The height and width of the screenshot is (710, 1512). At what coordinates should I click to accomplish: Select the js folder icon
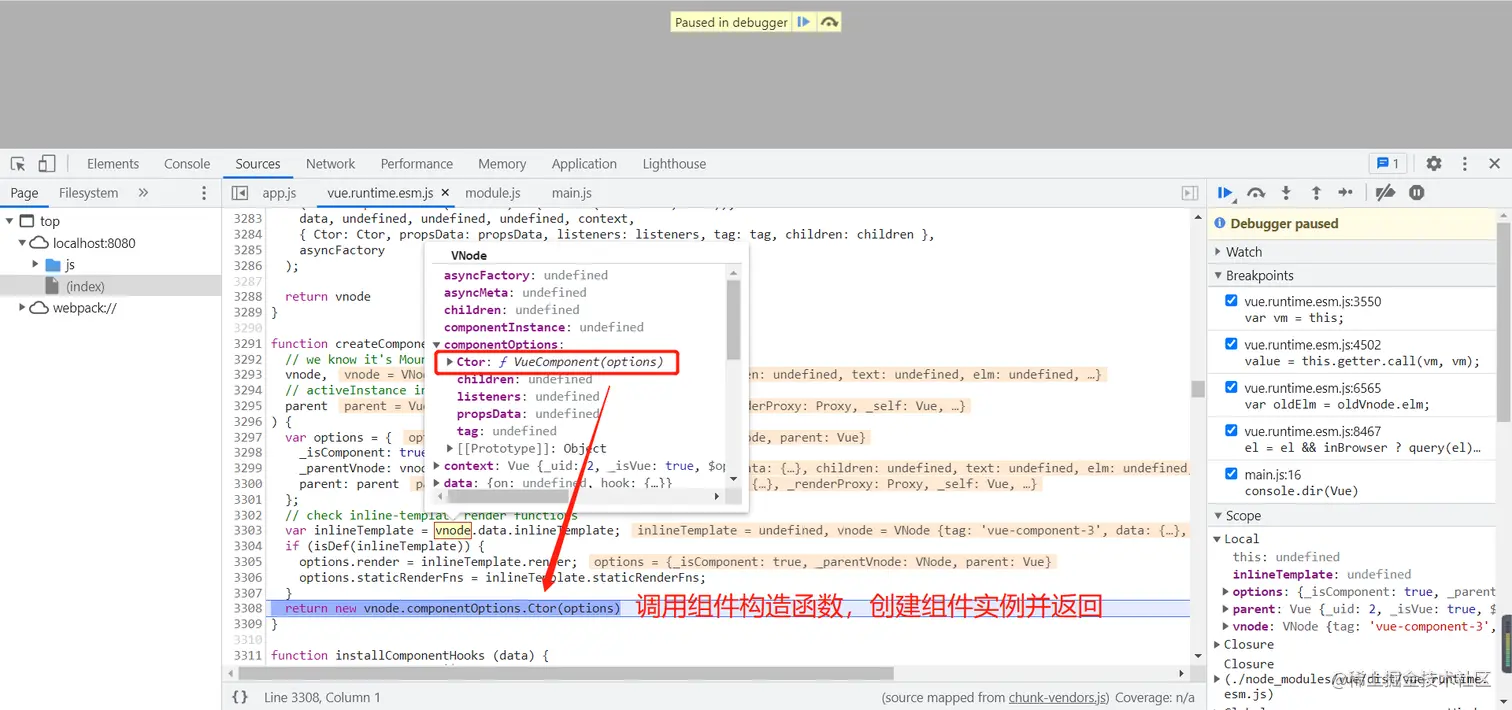pos(54,265)
